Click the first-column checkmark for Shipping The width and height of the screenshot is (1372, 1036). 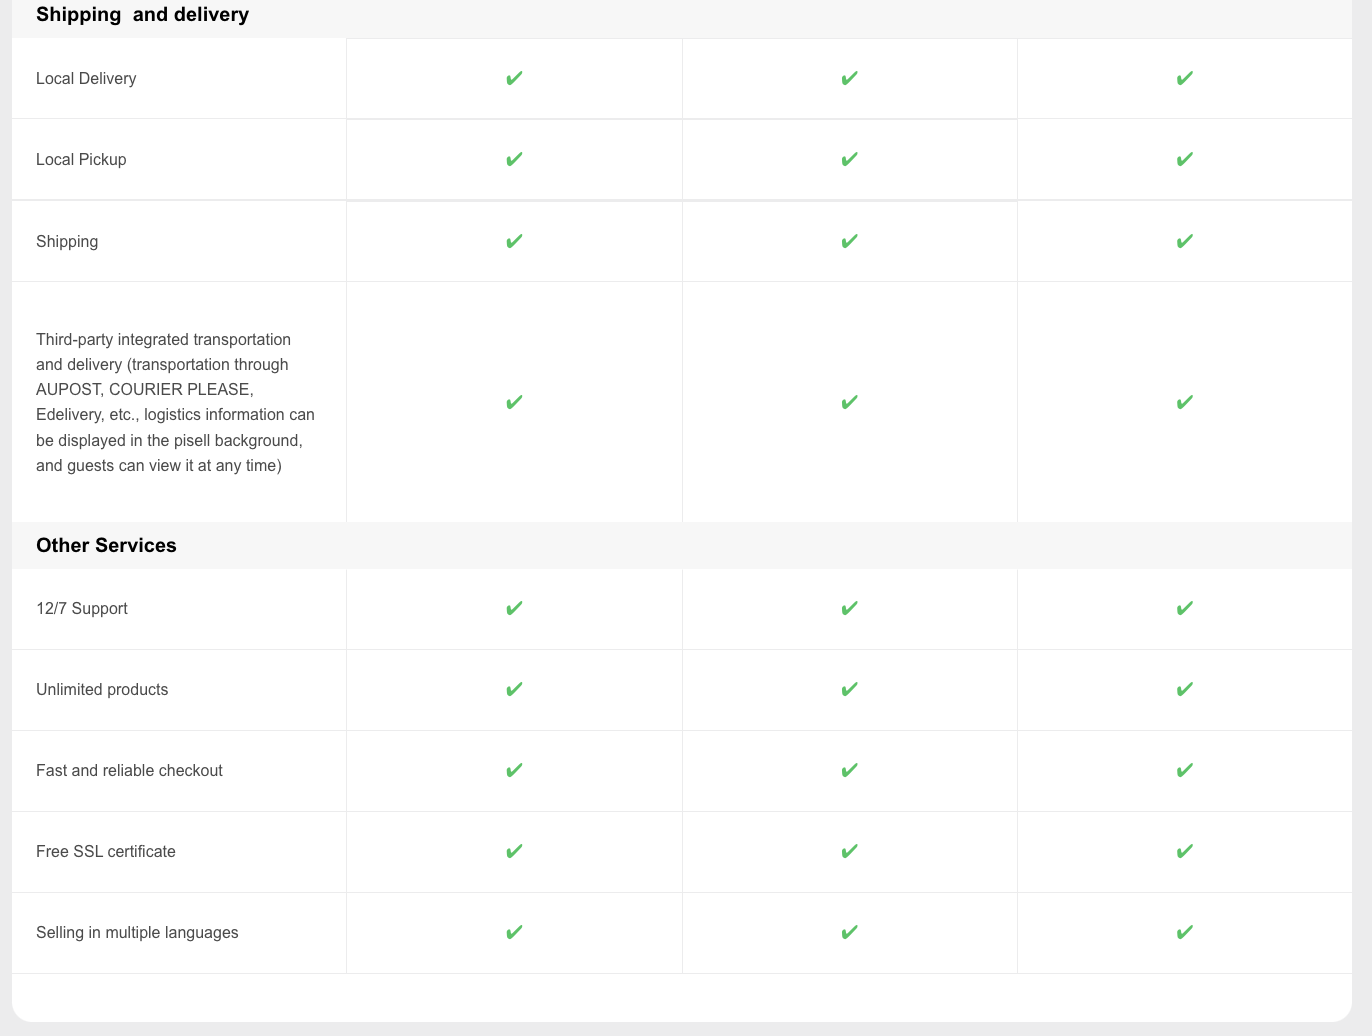(514, 241)
